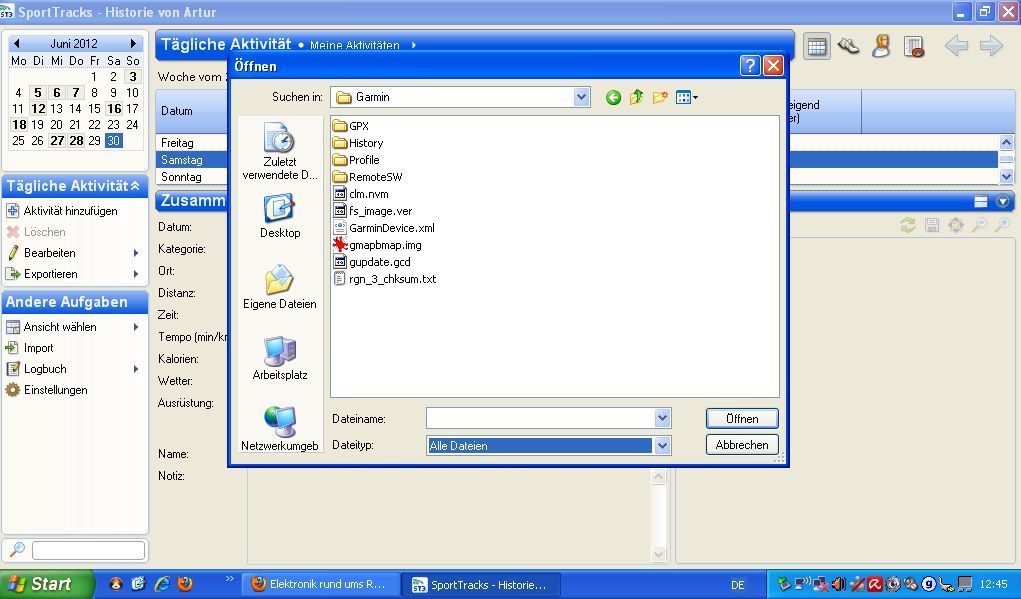Viewport: 1021px width, 599px height.
Task: Cancel dialog with Abbrechen button
Action: click(x=741, y=445)
